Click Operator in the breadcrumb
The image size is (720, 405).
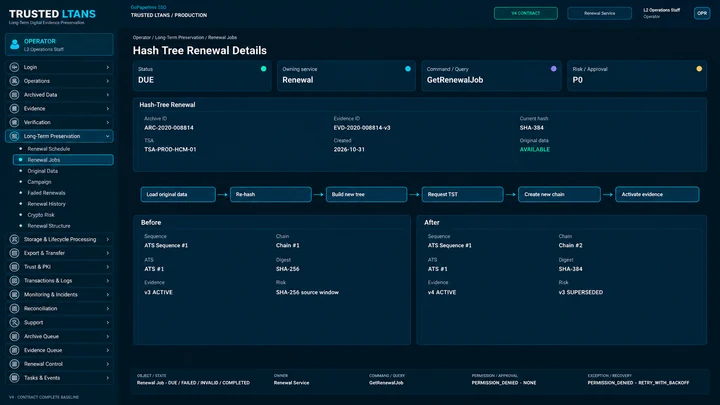pos(141,38)
